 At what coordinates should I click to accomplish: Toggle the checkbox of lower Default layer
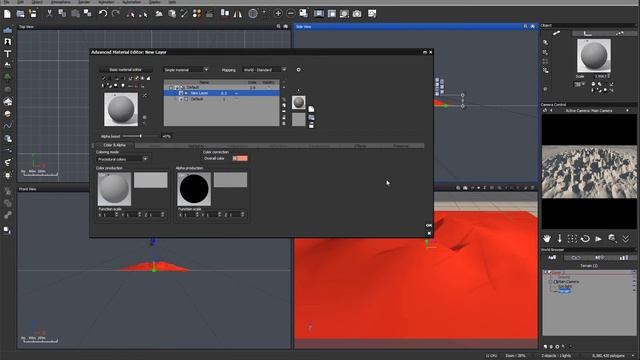pyautogui.click(x=186, y=99)
